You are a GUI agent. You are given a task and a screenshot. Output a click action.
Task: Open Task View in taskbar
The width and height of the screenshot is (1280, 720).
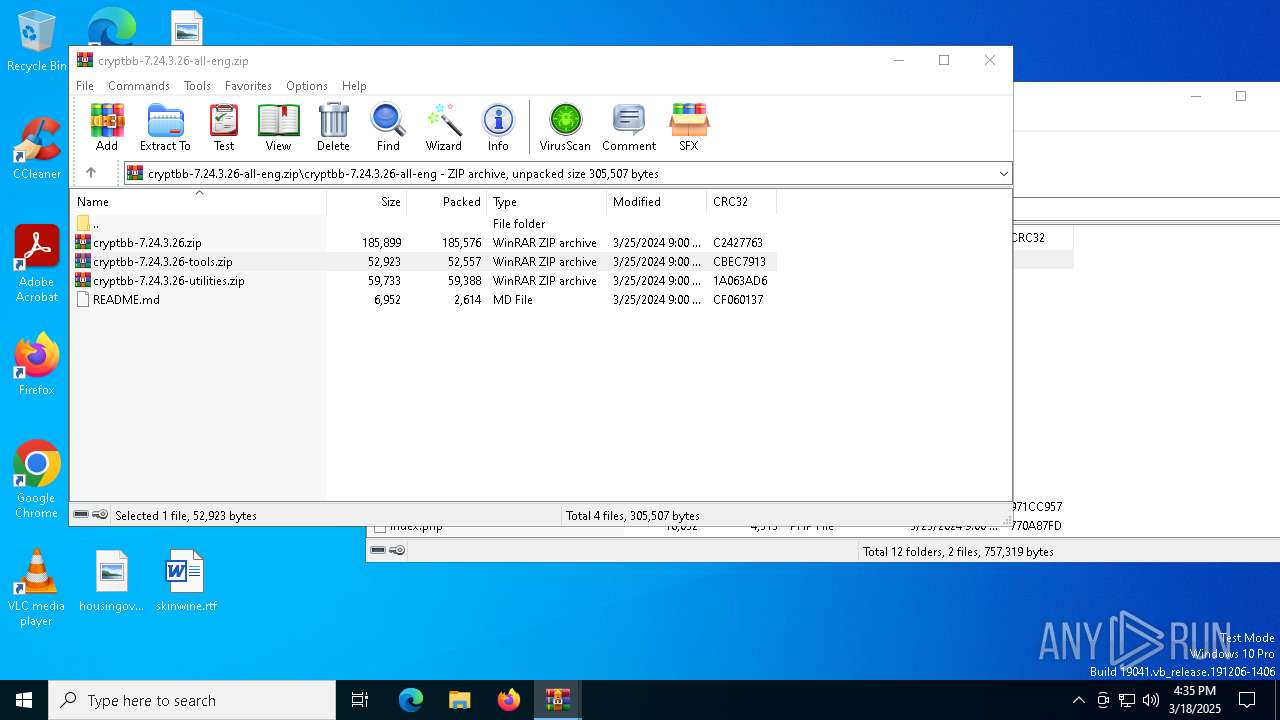tap(360, 700)
